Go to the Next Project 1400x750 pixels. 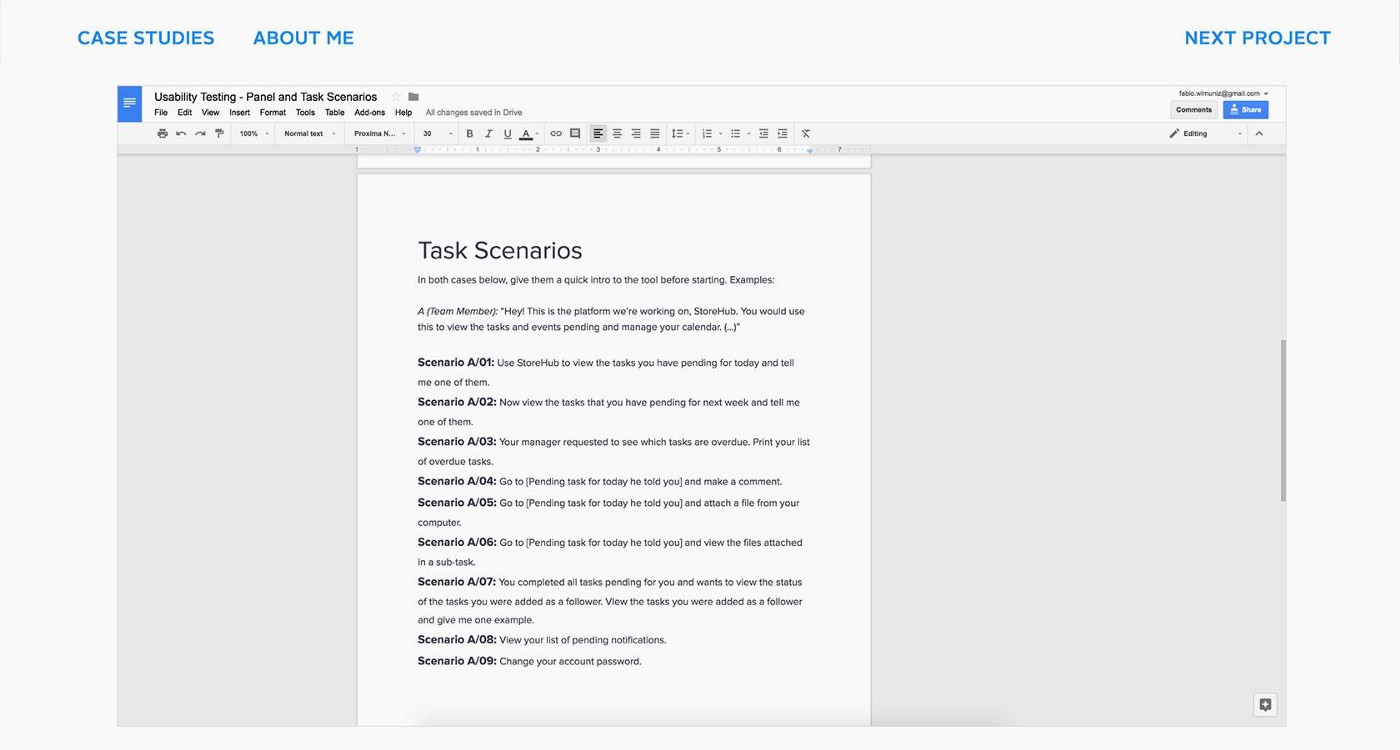tap(1258, 38)
